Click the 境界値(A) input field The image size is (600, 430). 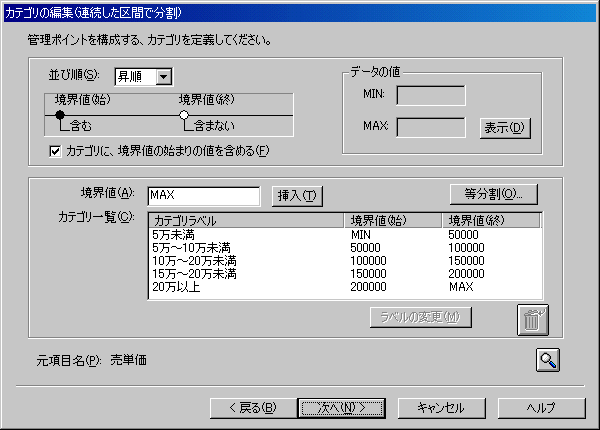[204, 196]
